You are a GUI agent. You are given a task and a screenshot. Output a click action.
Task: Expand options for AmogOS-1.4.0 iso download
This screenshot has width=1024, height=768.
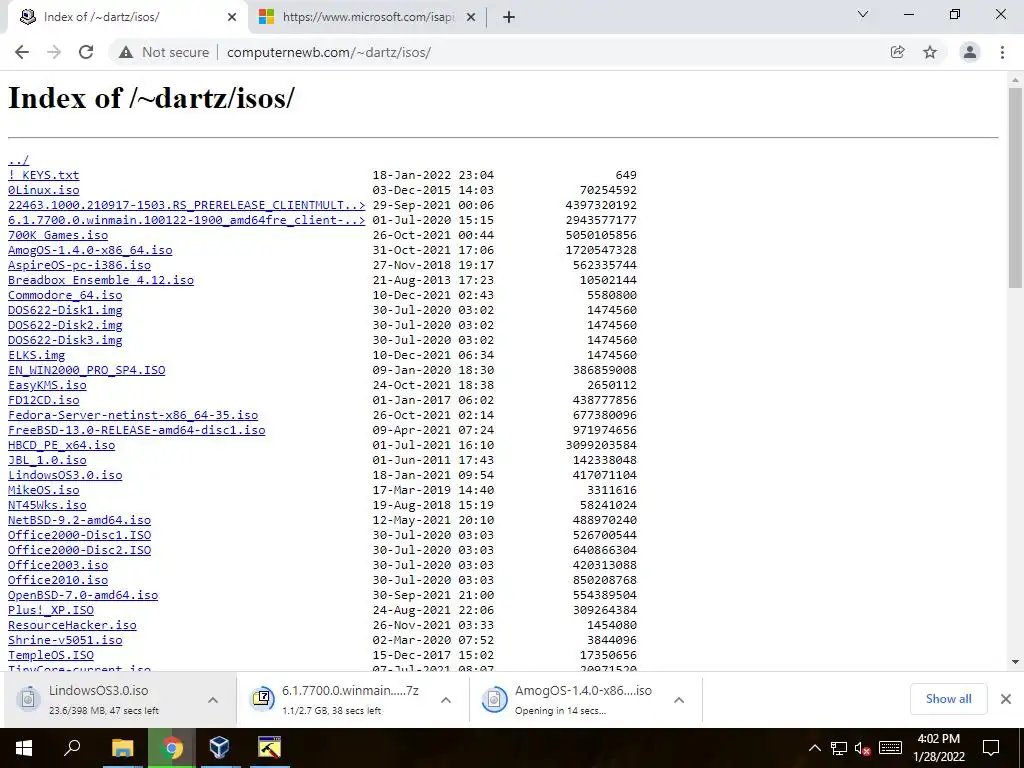[679, 700]
